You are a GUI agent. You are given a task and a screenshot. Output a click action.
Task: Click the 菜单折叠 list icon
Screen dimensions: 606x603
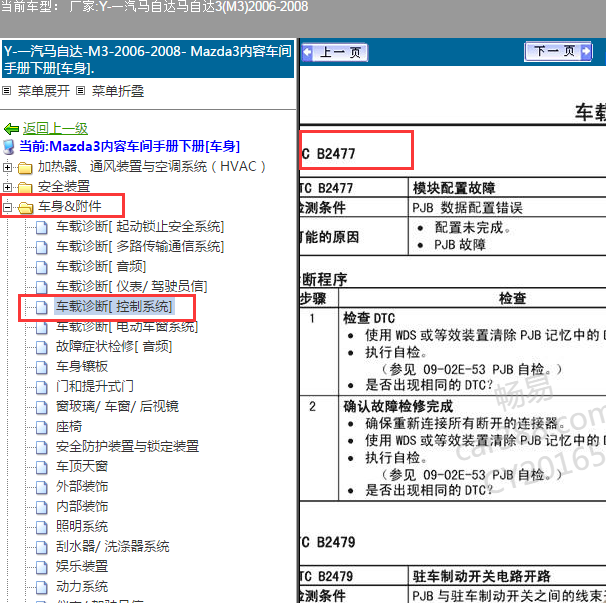click(x=80, y=91)
